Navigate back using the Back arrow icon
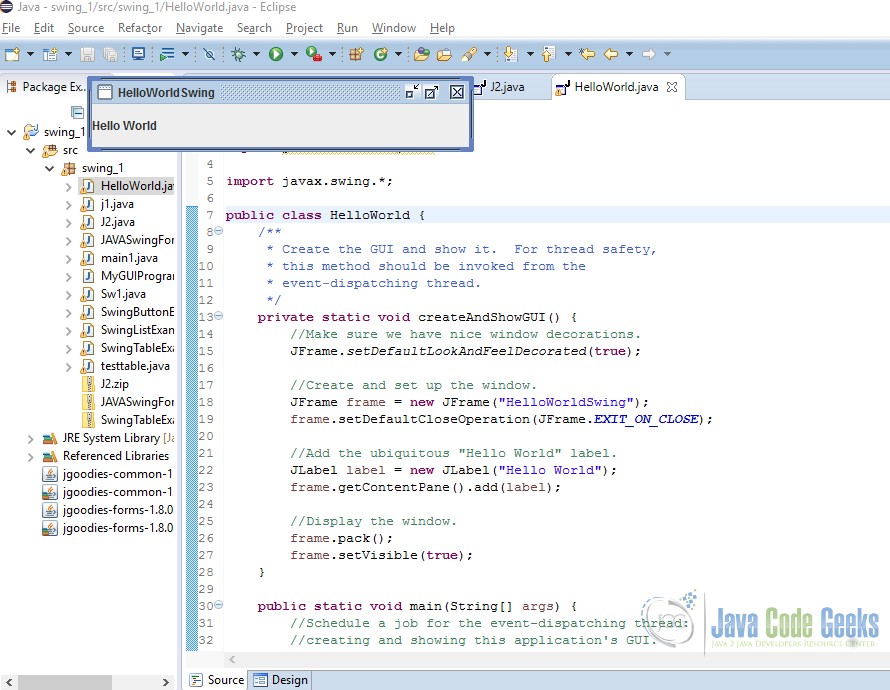890x690 pixels. pyautogui.click(x=610, y=54)
